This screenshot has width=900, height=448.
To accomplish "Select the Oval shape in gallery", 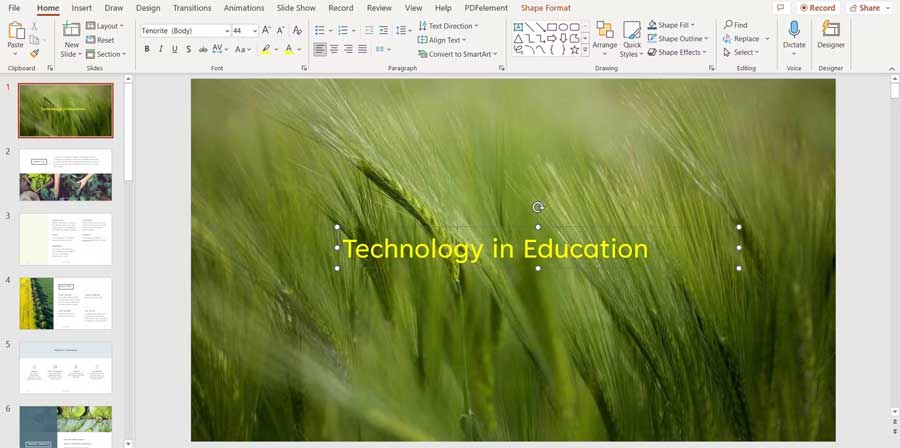I will coord(563,27).
